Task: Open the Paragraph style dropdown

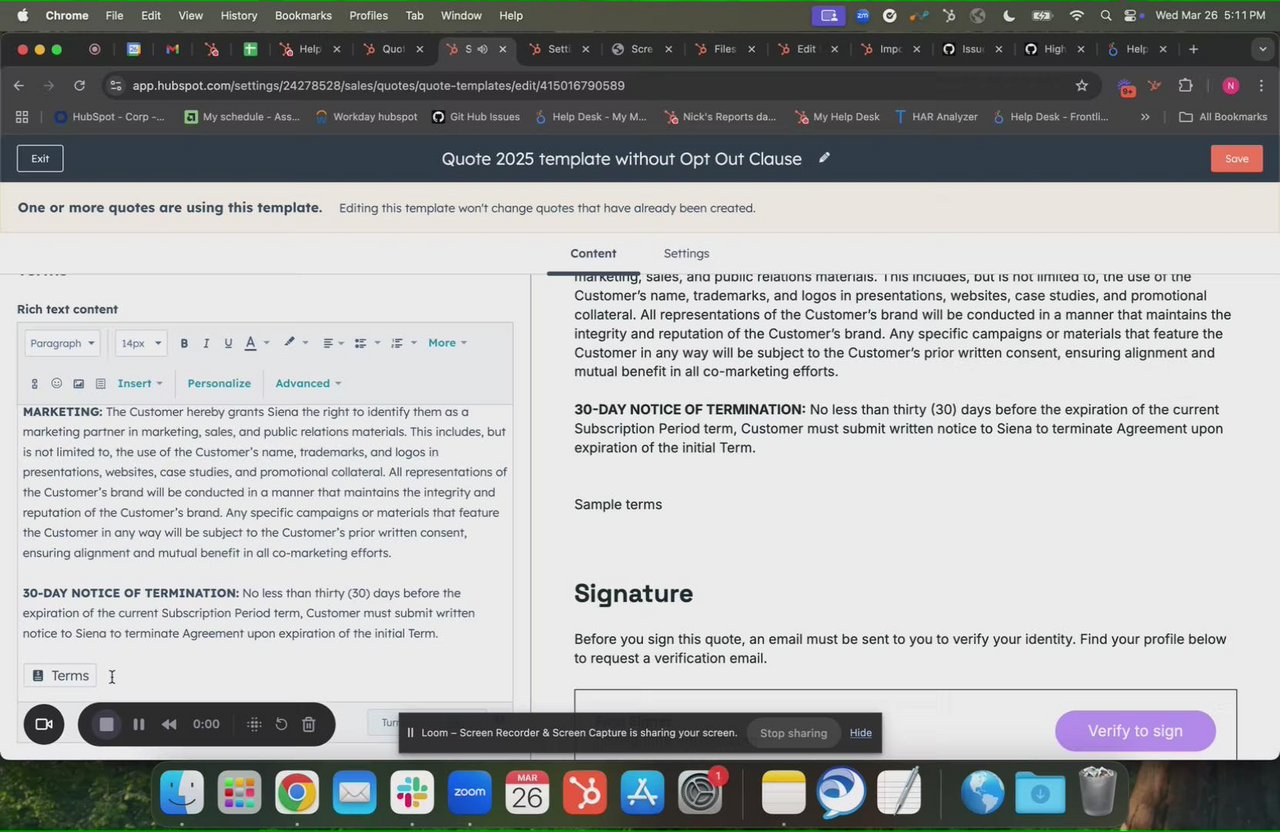Action: pyautogui.click(x=62, y=343)
